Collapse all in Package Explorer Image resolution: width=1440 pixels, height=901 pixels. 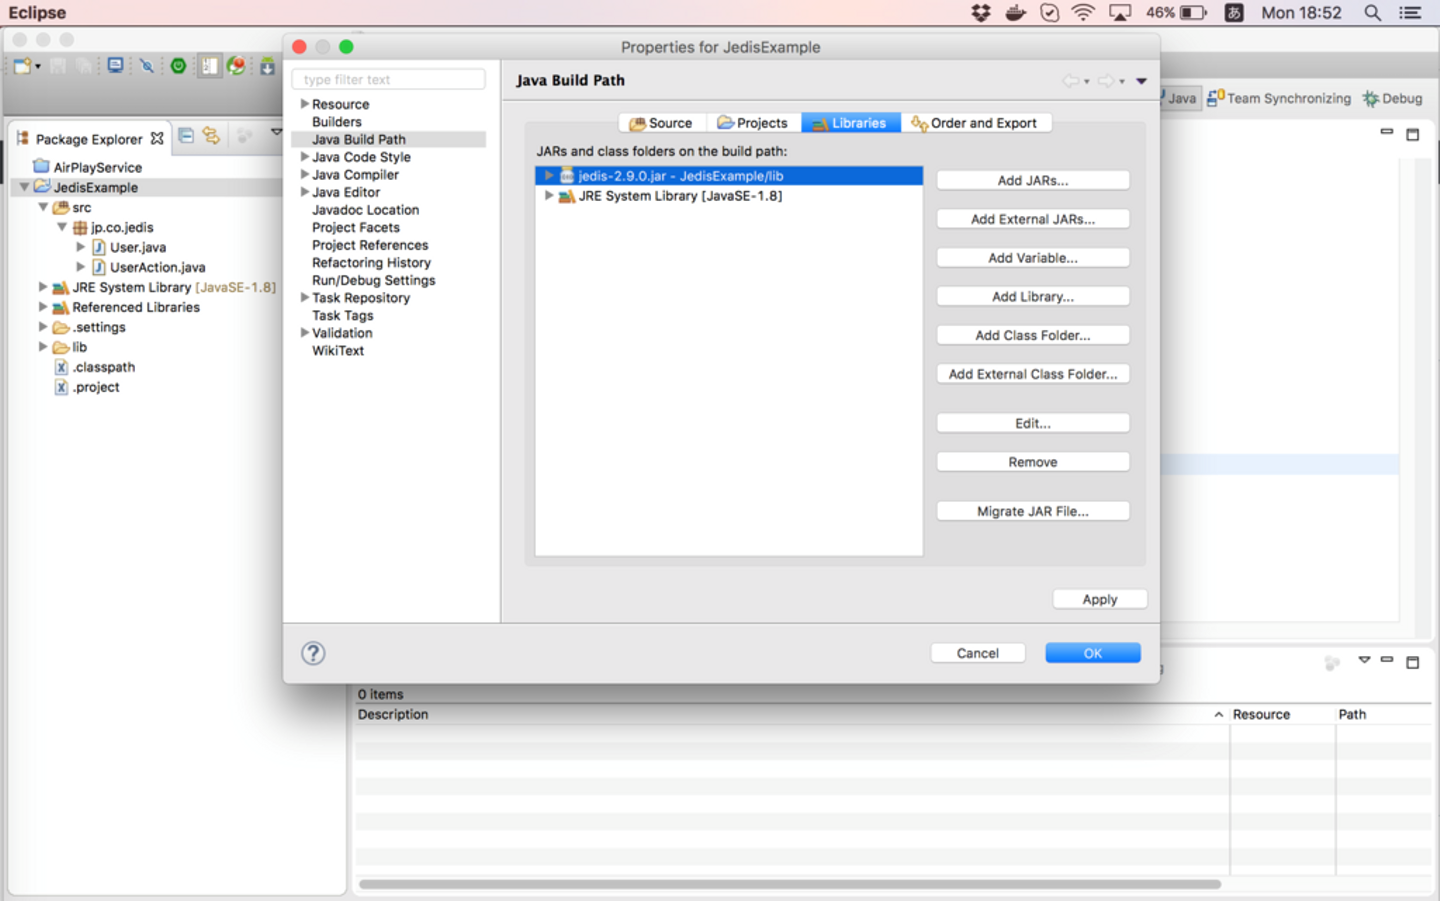[186, 136]
